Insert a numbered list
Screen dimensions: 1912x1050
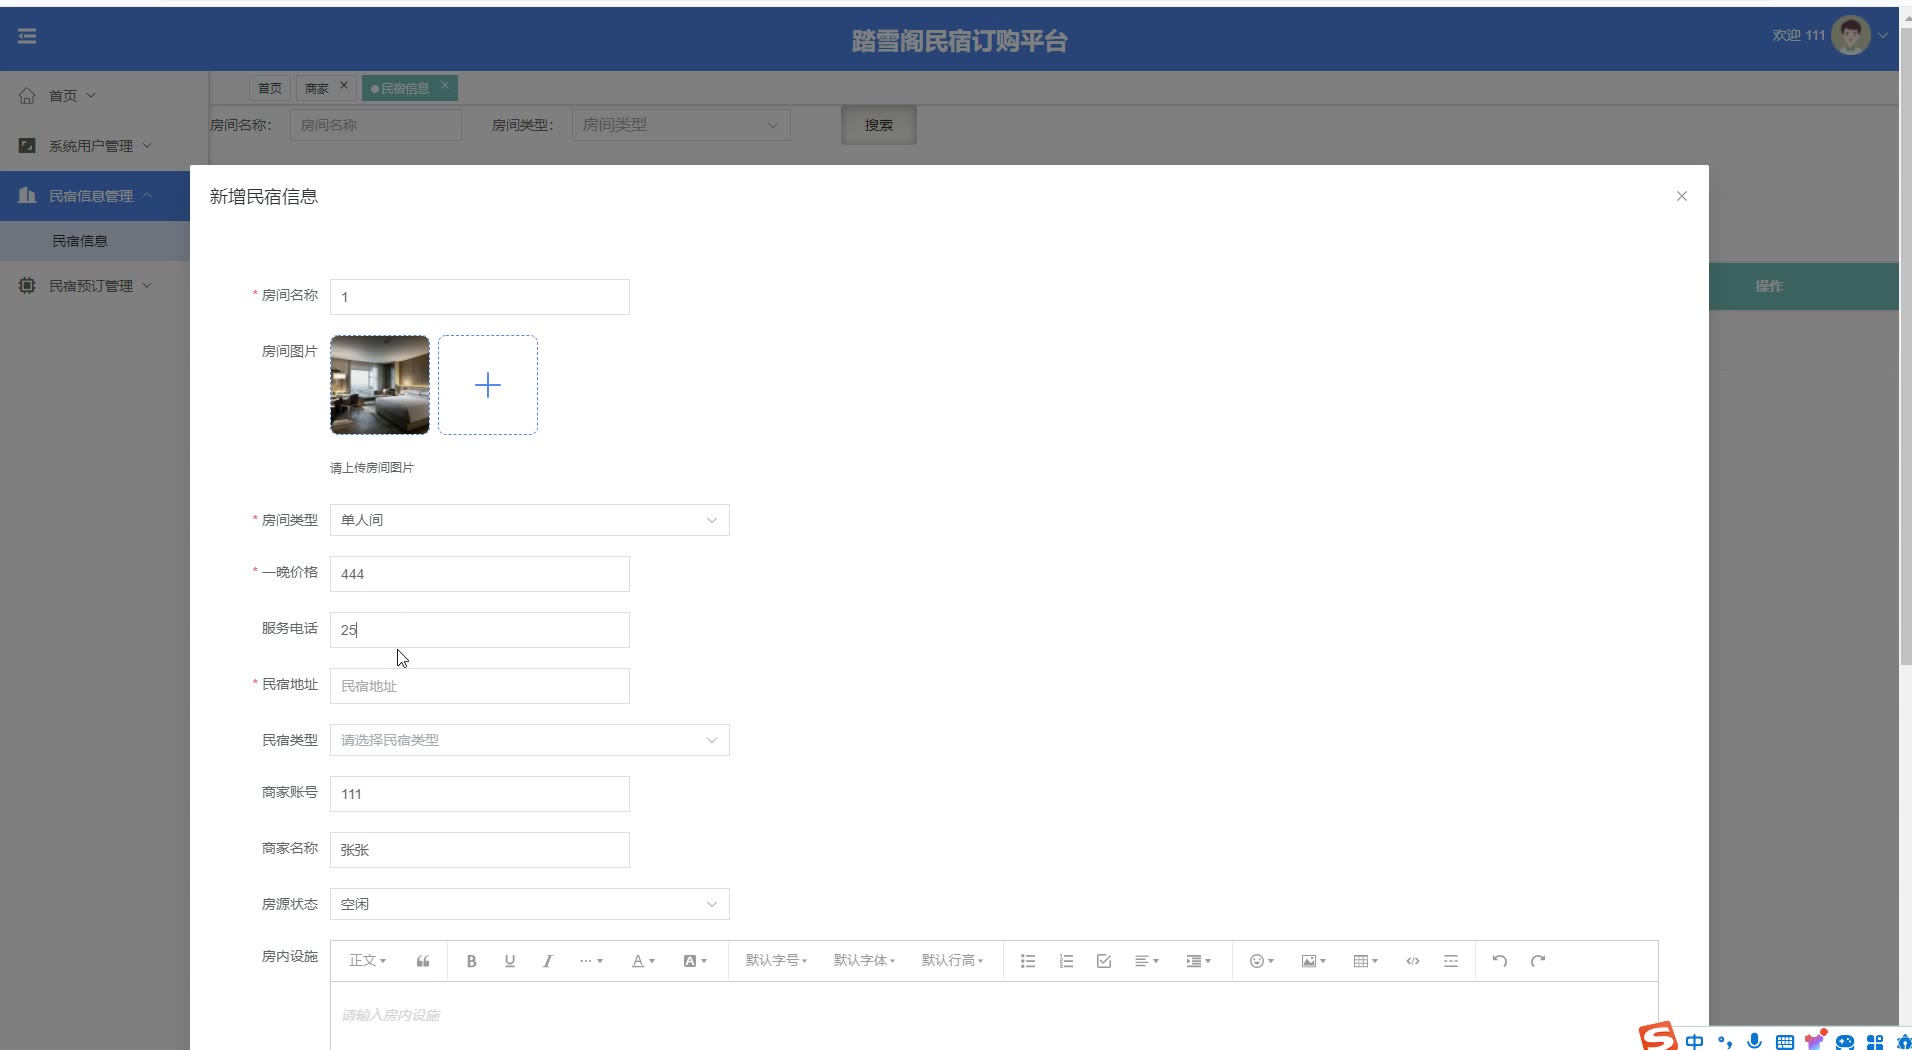pyautogui.click(x=1066, y=961)
